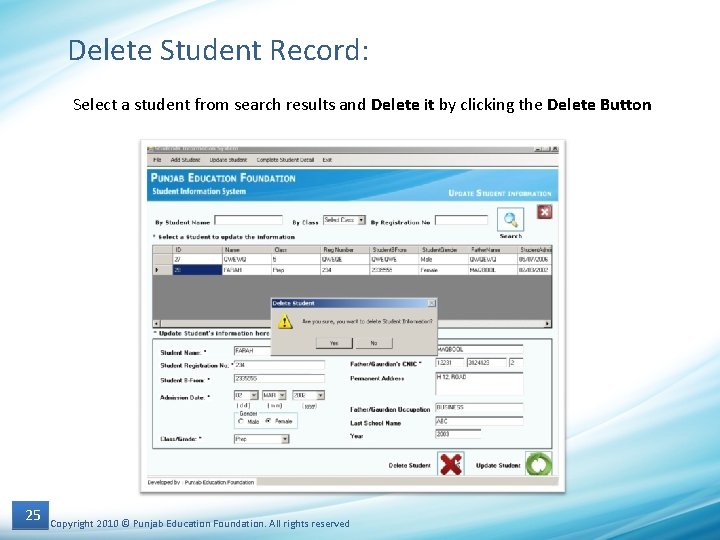Click the red cross Delete Student icon
This screenshot has height=540, width=720.
[x=450, y=464]
